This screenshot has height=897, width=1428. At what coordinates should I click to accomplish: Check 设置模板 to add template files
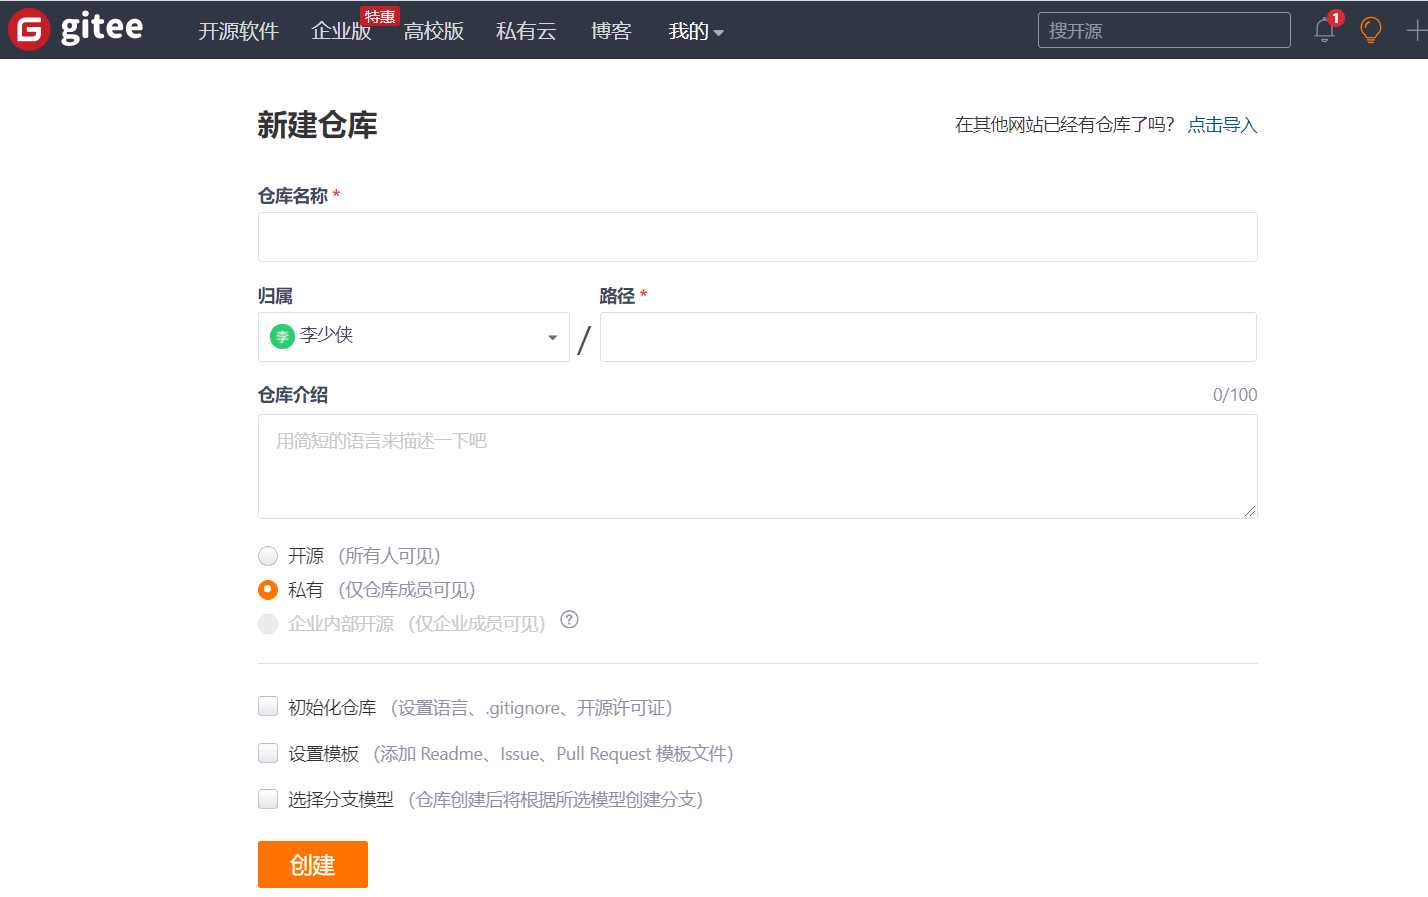pos(267,752)
